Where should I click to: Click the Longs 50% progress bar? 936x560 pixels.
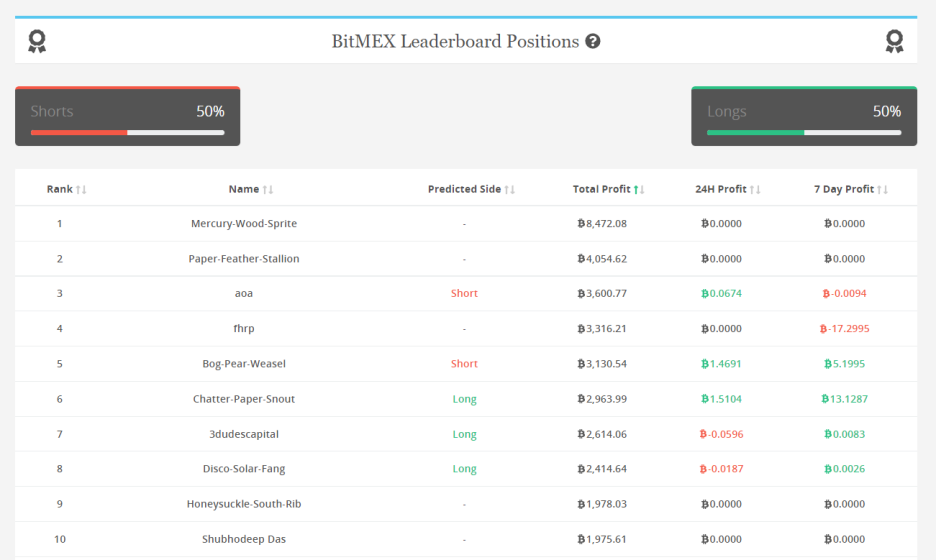tap(804, 133)
